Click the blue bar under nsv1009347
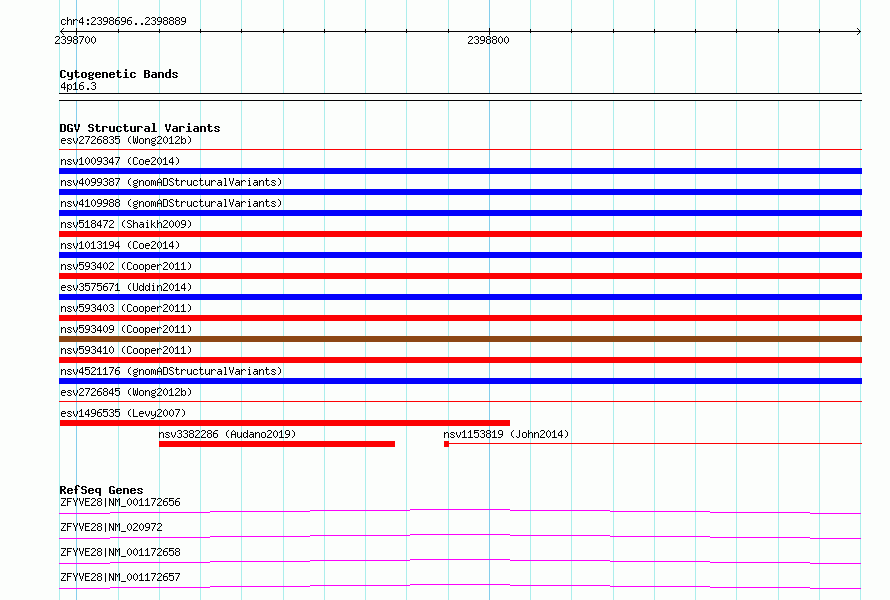 point(460,171)
